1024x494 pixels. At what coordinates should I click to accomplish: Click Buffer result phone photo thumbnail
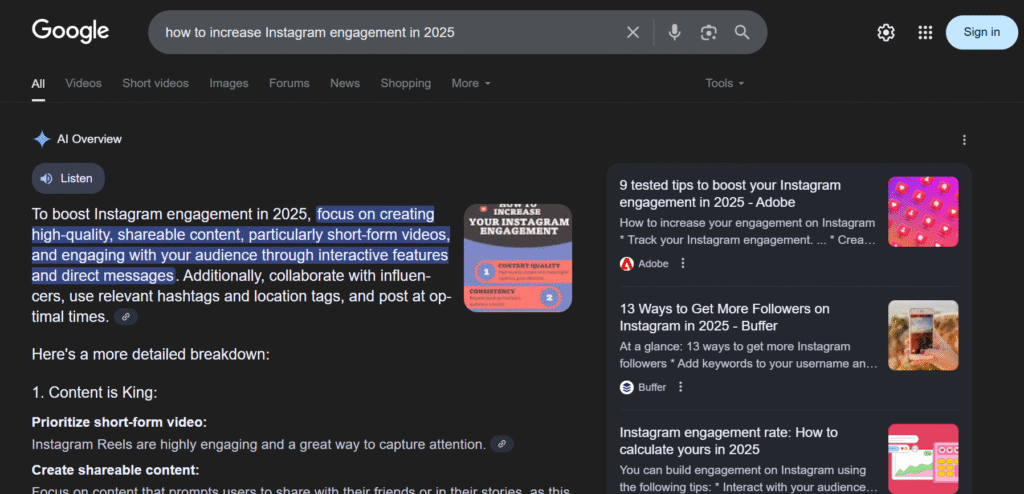(923, 335)
